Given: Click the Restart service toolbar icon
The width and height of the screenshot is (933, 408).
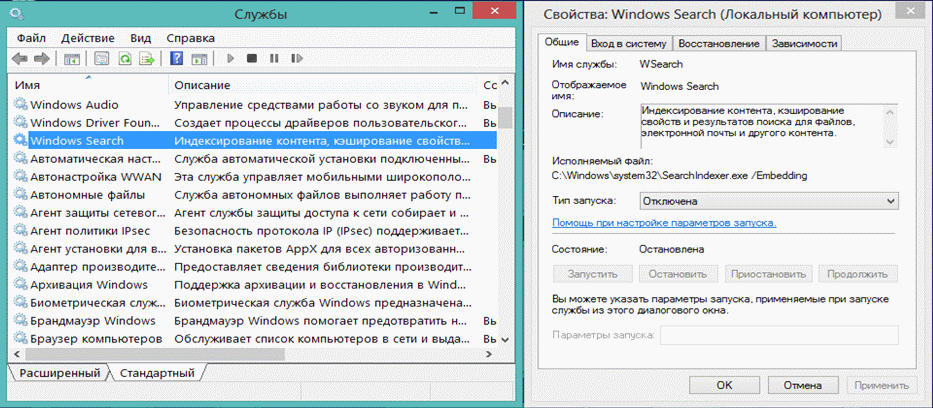Looking at the screenshot, I should point(296,58).
